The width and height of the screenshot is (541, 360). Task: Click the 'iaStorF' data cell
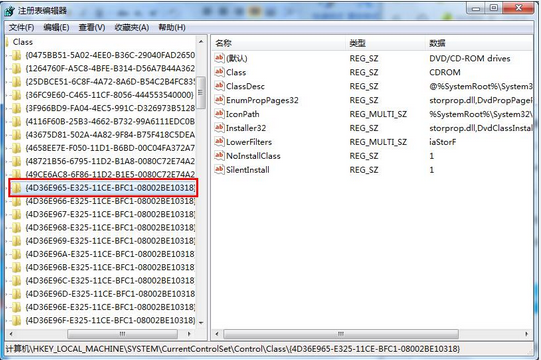tap(443, 142)
